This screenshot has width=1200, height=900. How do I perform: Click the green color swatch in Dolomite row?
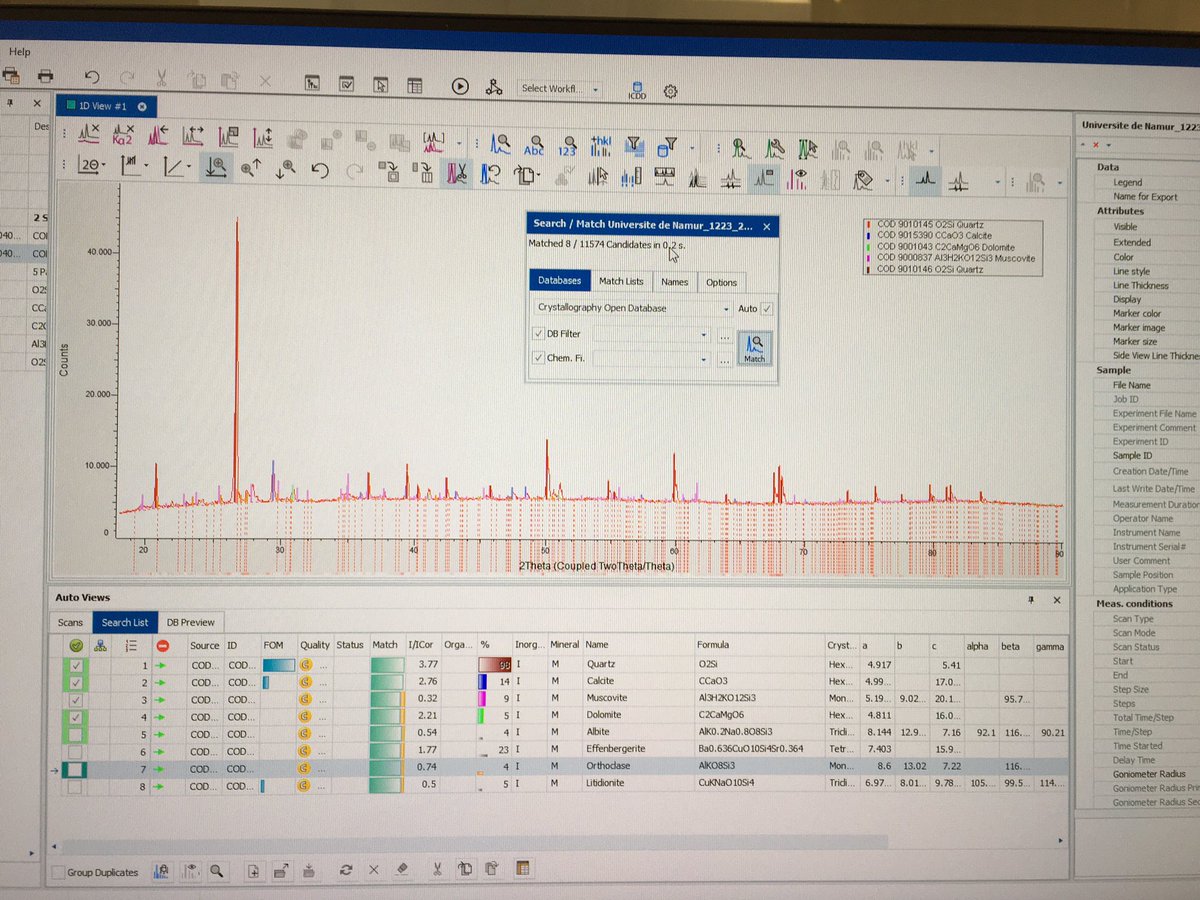482,716
